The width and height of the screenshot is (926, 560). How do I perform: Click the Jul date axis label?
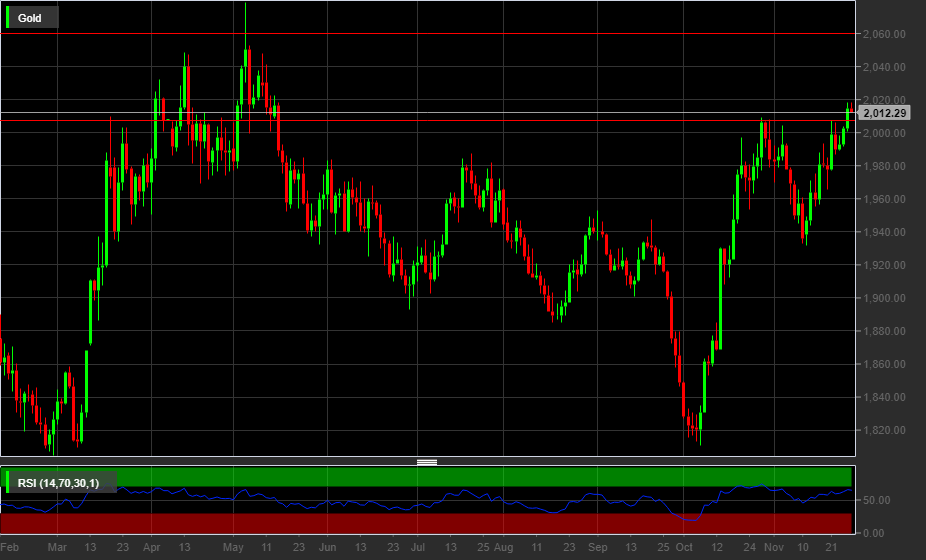418,548
